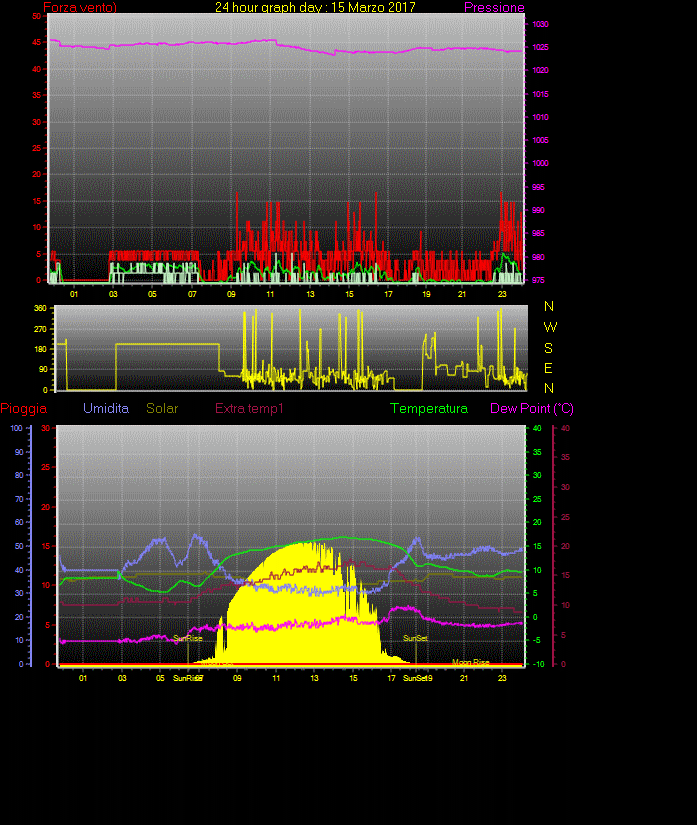Click the 'Pioggia' legend label

coord(24,408)
